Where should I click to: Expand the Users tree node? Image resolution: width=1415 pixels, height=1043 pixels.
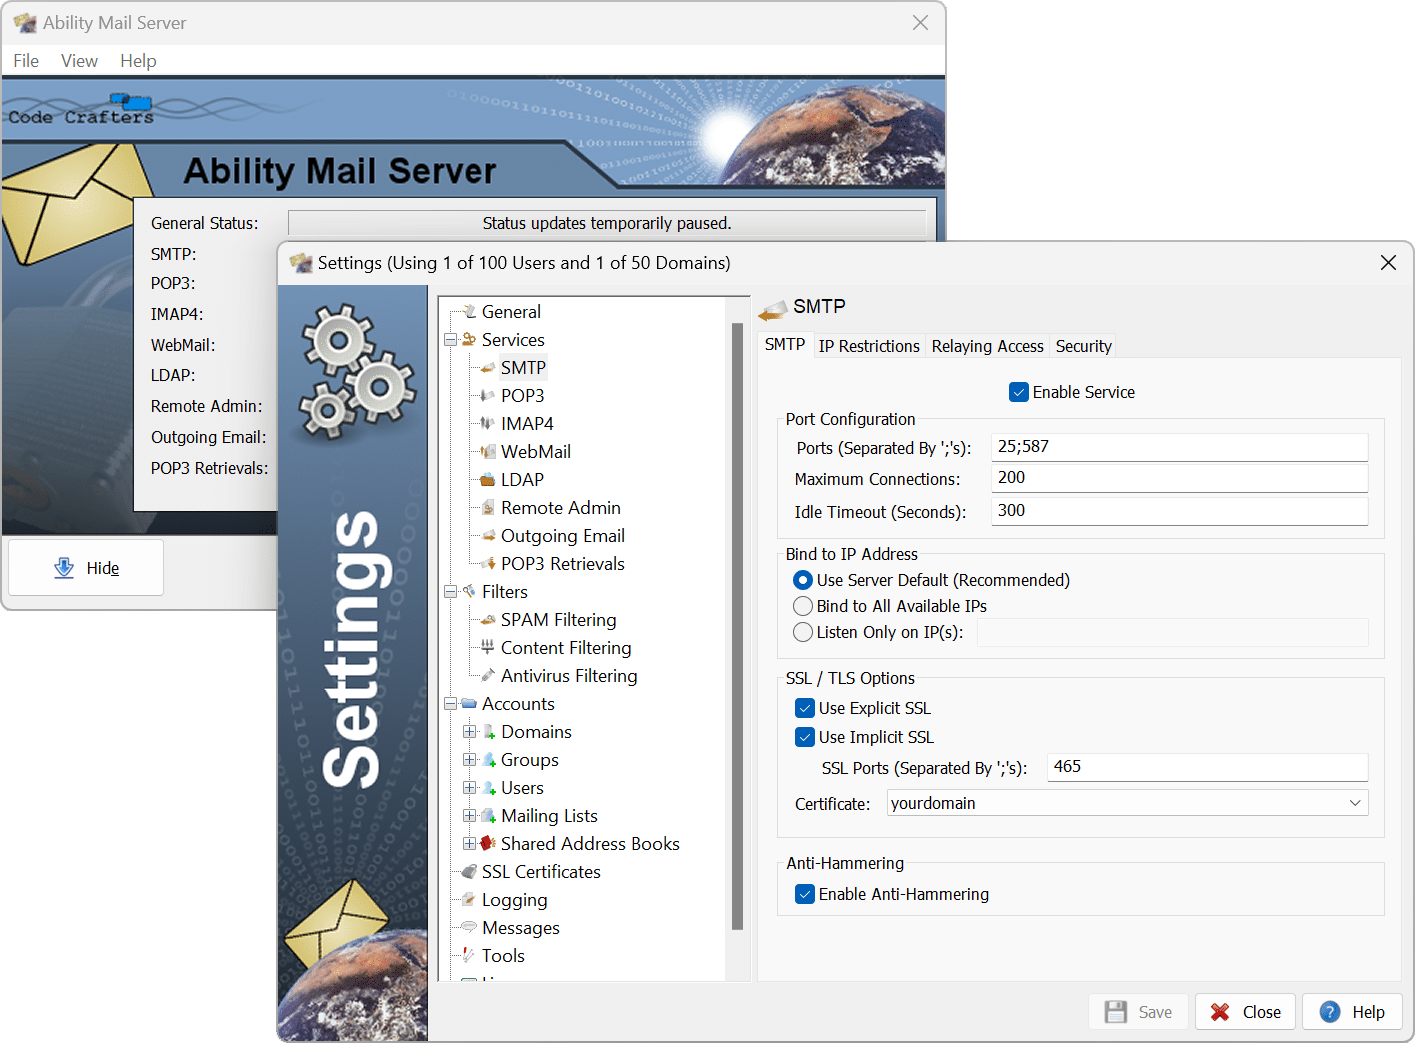pyautogui.click(x=471, y=787)
